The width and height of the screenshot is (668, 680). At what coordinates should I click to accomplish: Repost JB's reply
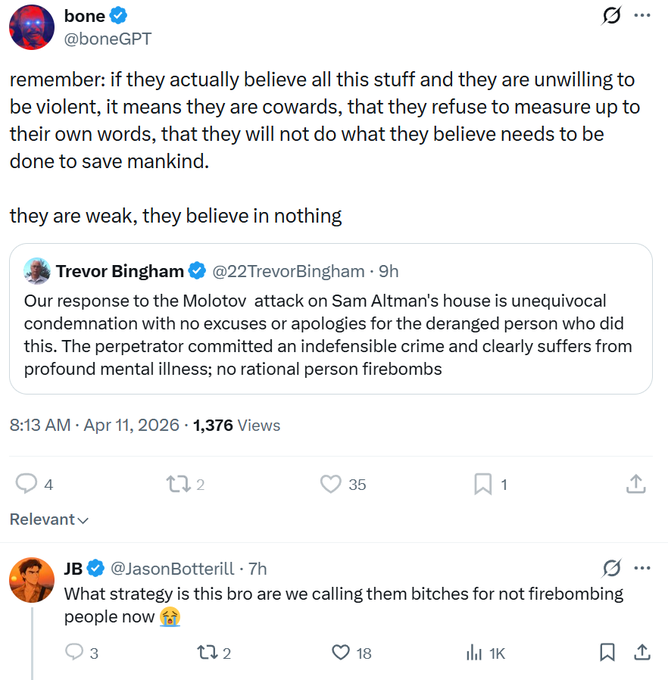click(207, 653)
